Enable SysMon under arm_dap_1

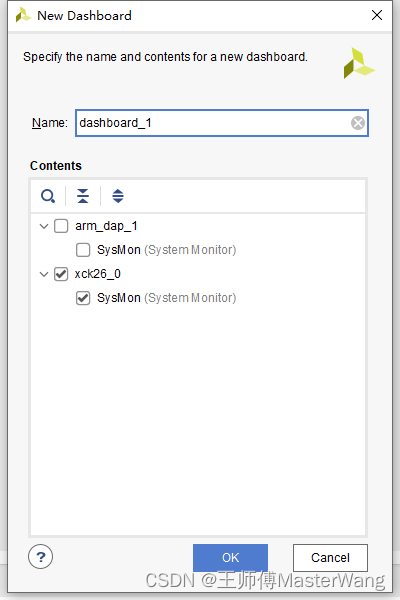(83, 250)
